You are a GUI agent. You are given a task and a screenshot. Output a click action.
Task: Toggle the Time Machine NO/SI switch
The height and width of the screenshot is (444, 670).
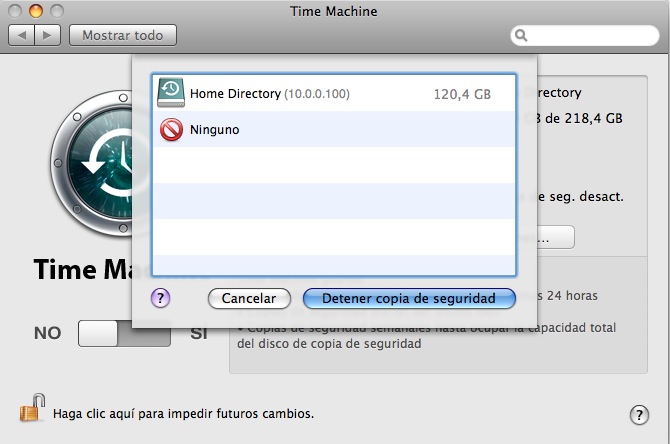pos(124,333)
